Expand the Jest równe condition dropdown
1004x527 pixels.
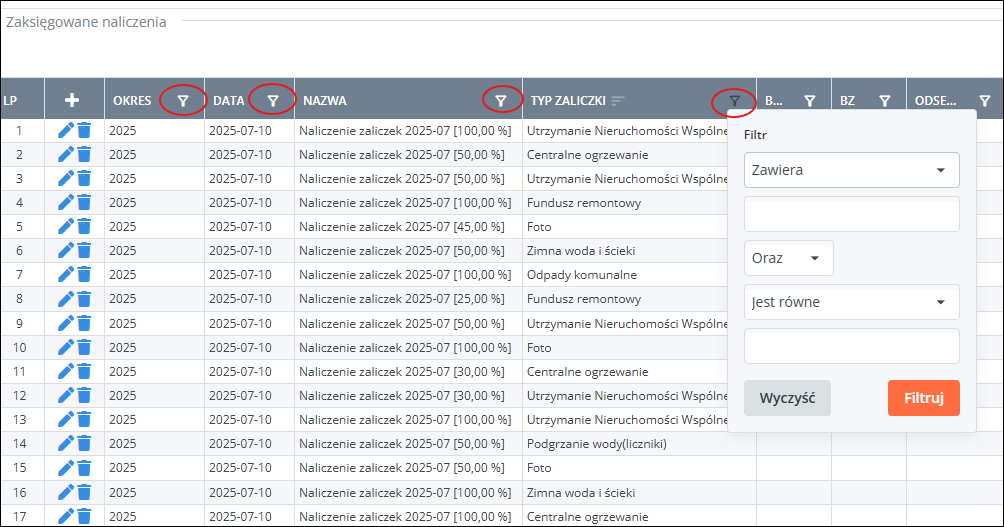851,302
